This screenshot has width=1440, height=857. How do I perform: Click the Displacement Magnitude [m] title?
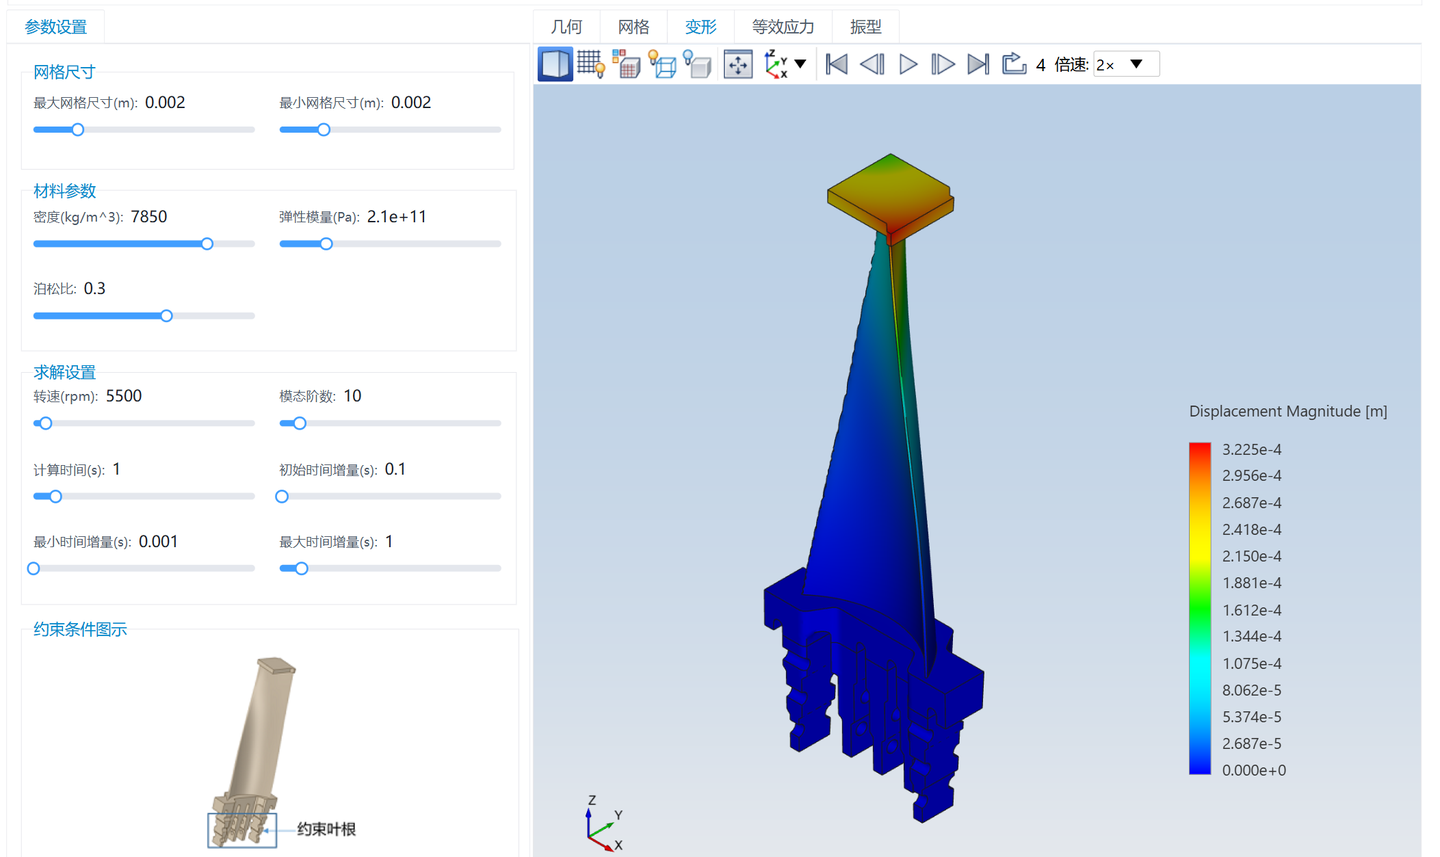[1288, 411]
